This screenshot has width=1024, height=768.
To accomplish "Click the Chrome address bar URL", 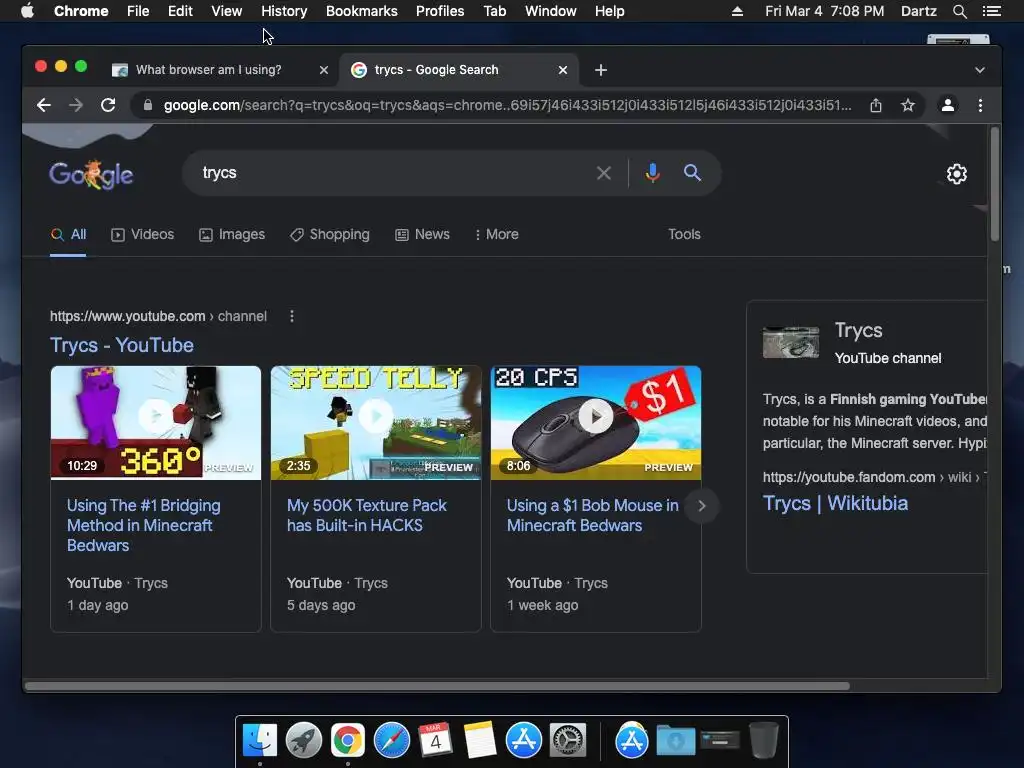I will (x=507, y=105).
